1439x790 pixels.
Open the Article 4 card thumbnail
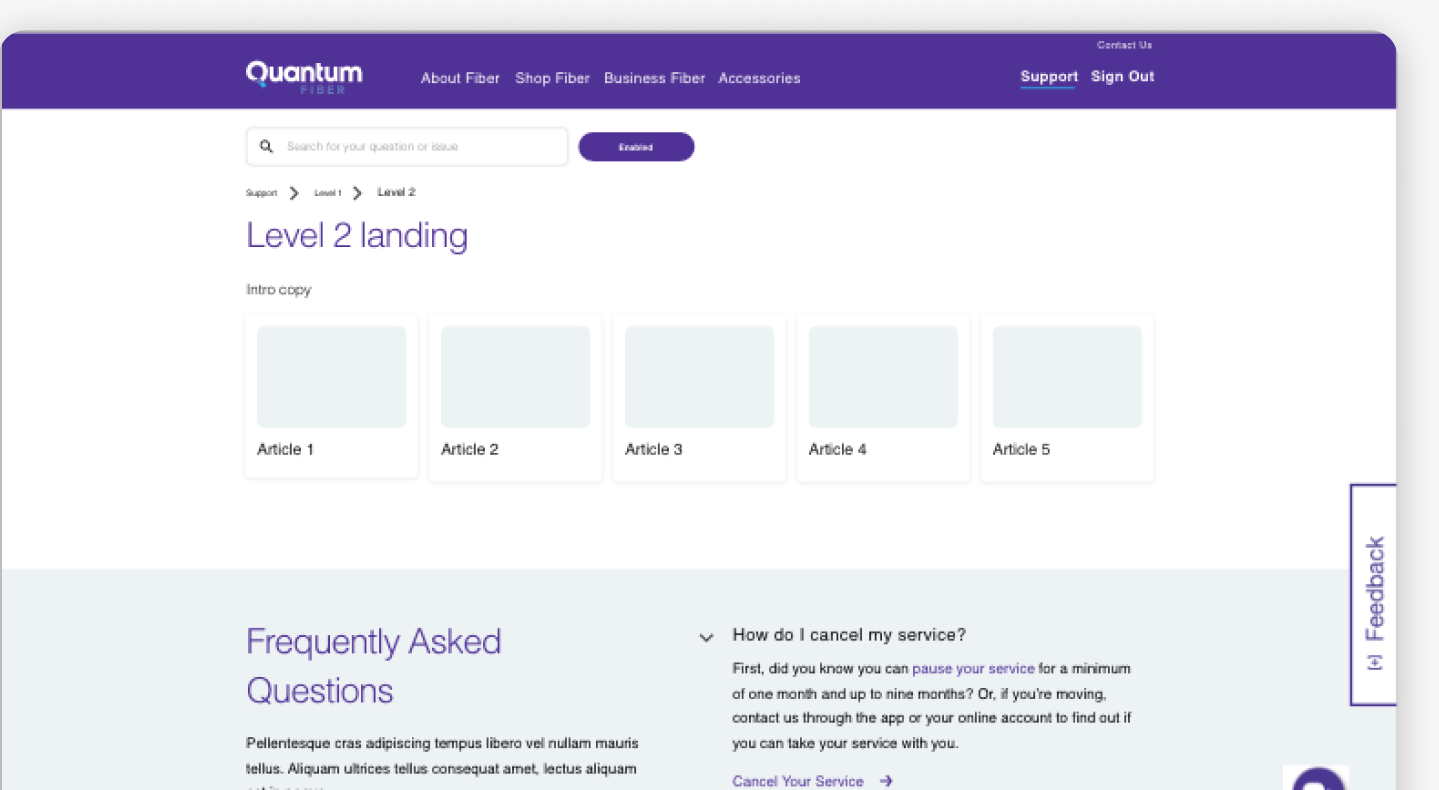(883, 377)
